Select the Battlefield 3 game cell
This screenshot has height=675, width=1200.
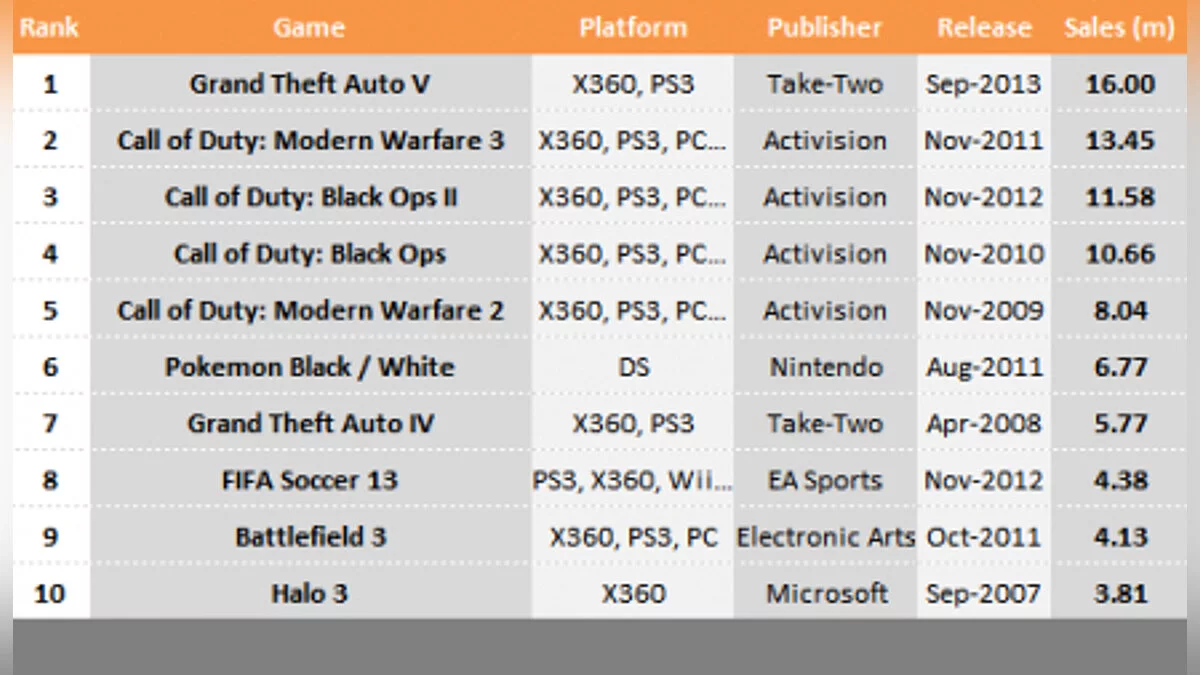click(x=310, y=537)
